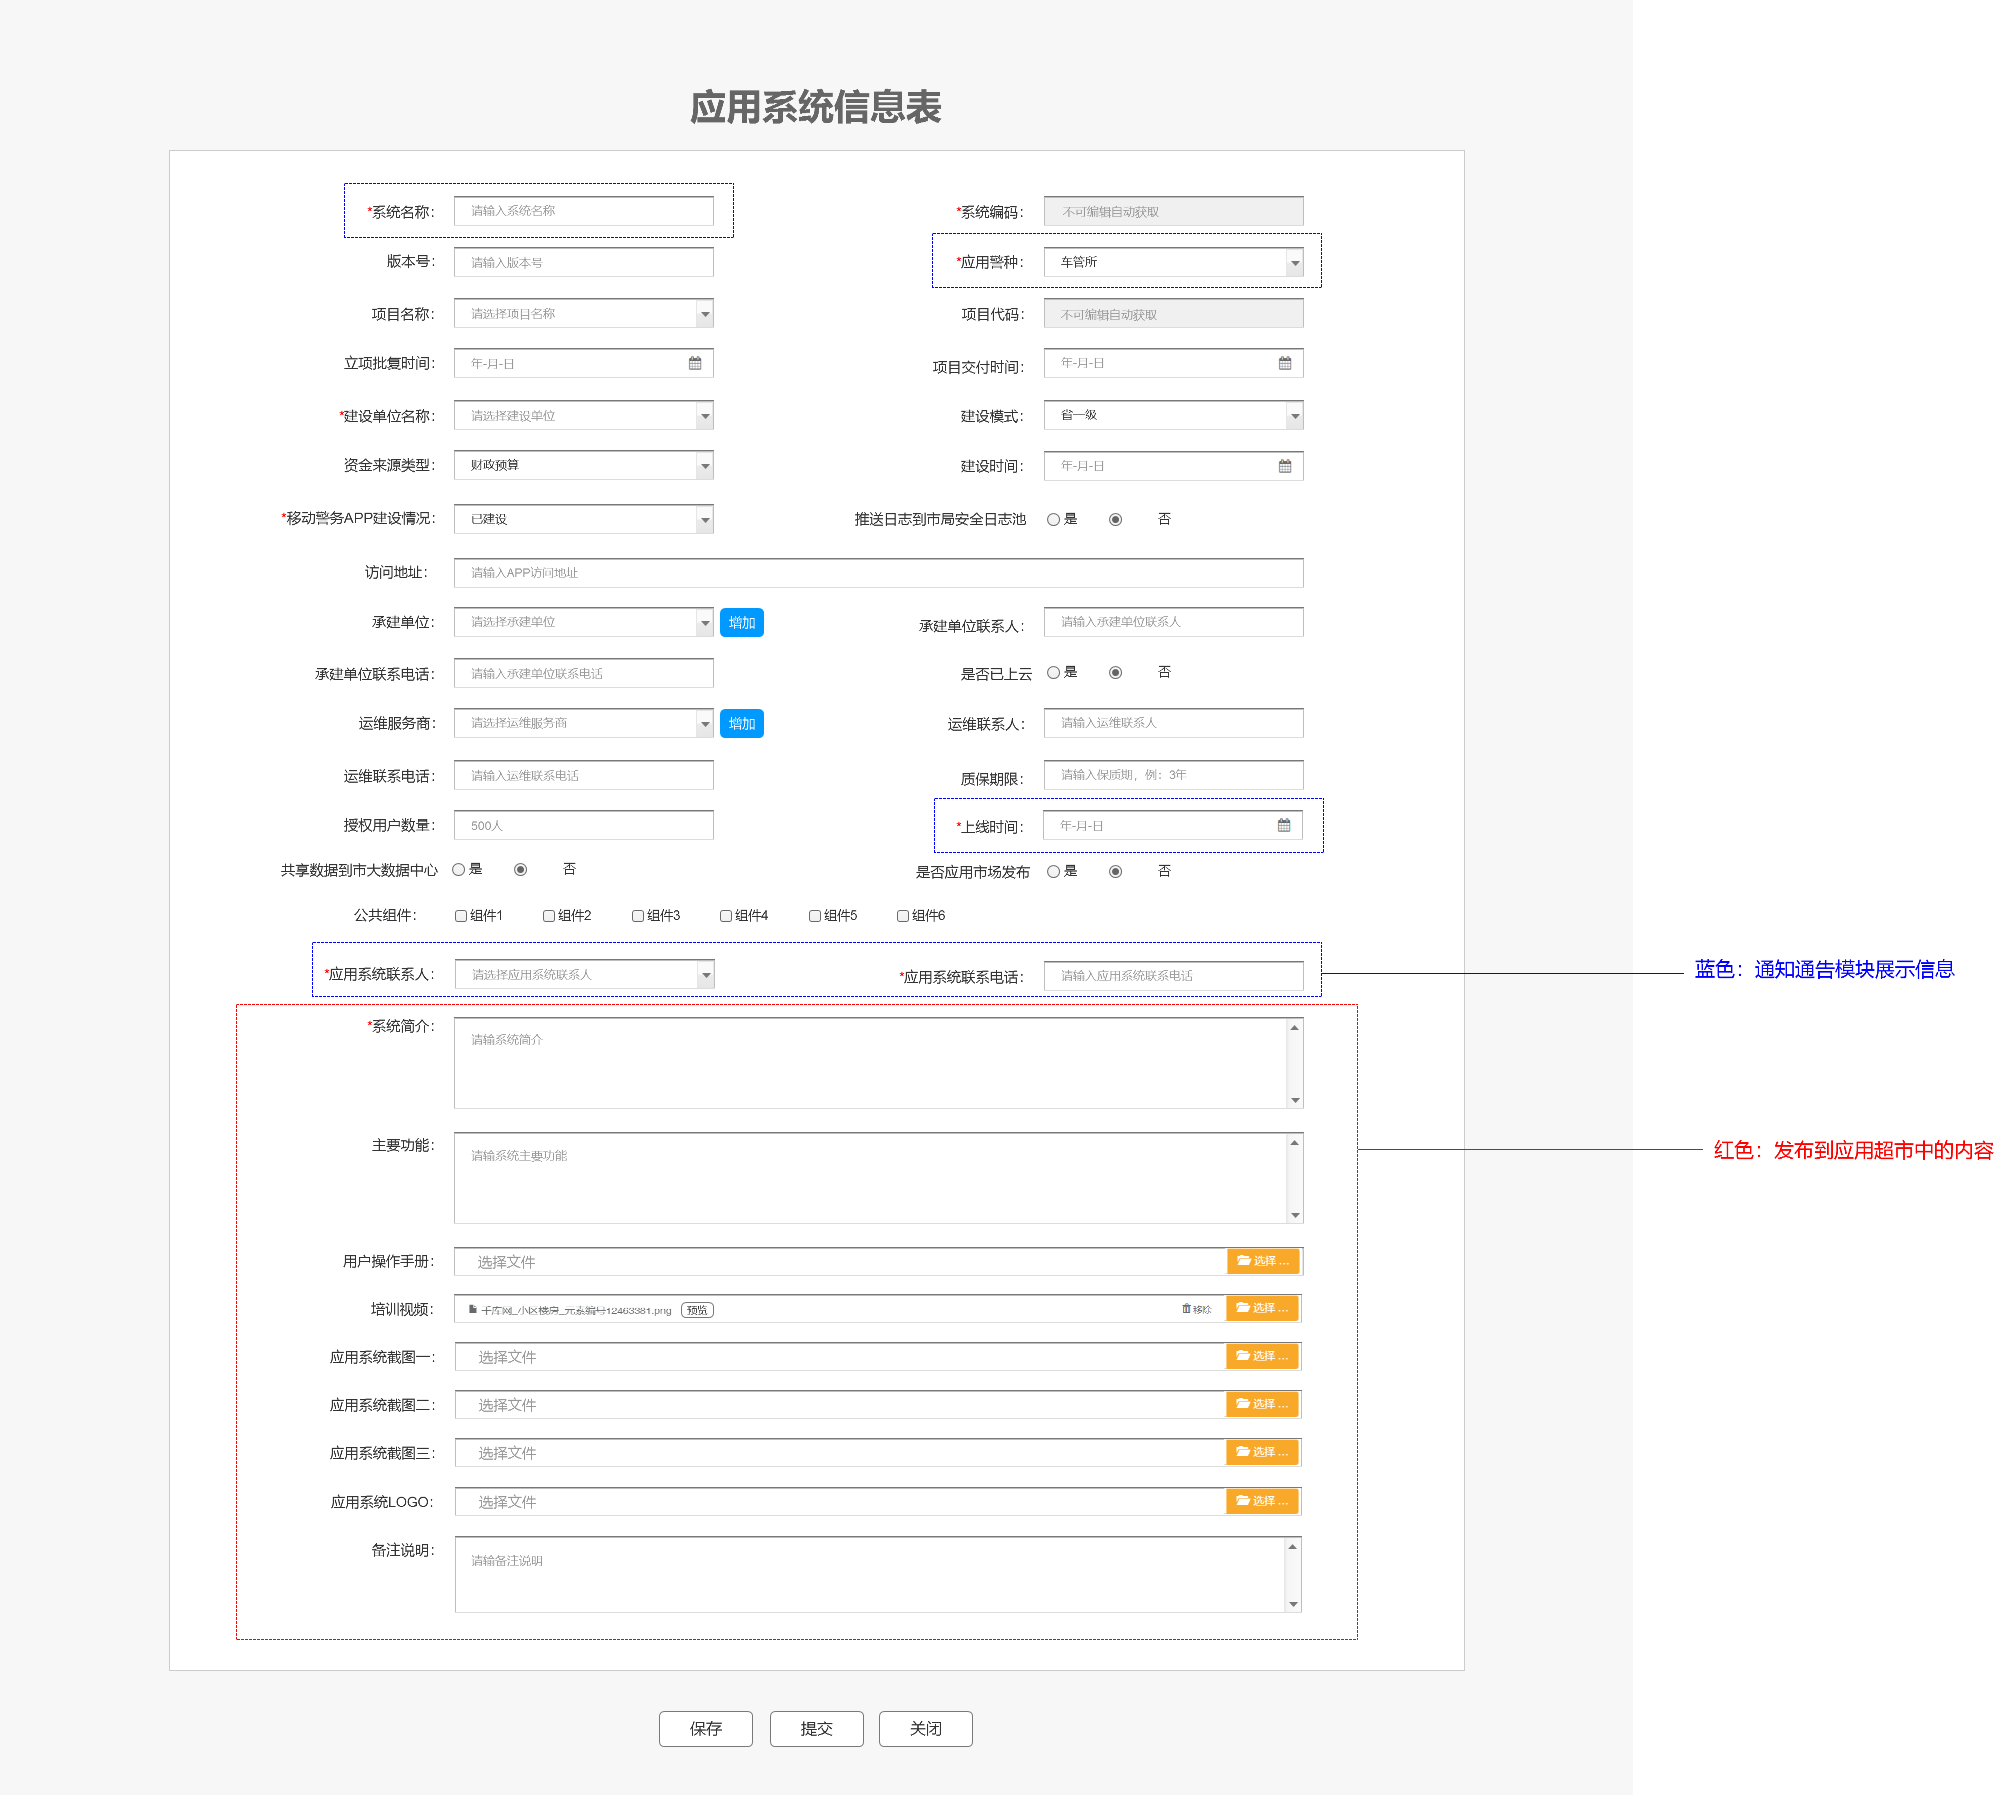This screenshot has width=1994, height=1795.
Task: Click scroll-down arrow of 备注说明 textarea
Action: click(1293, 1604)
